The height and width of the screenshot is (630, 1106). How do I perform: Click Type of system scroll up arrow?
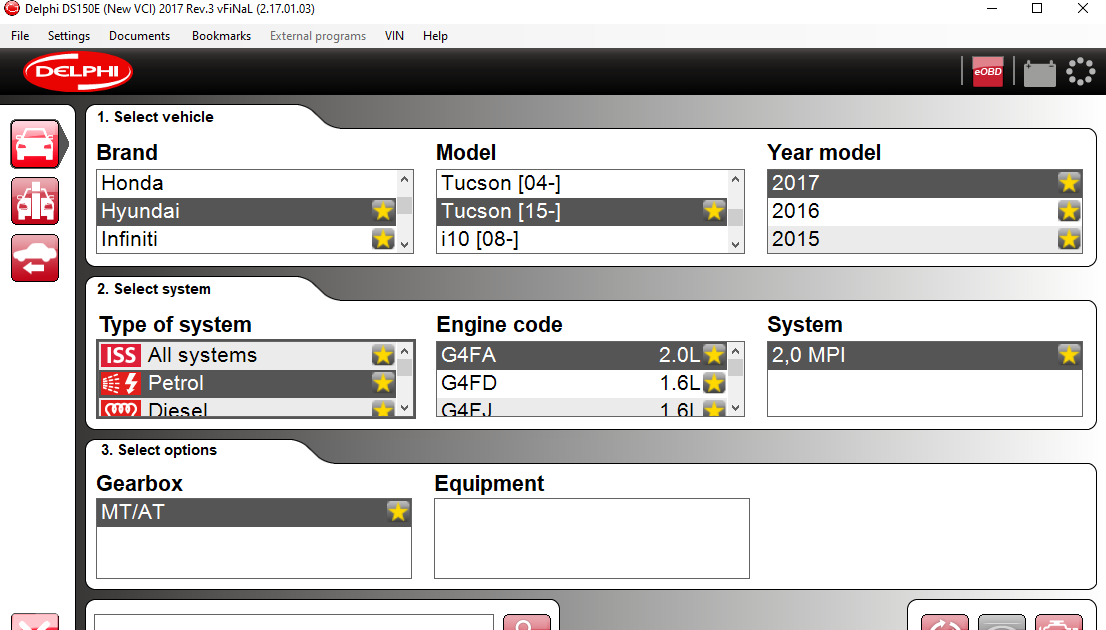point(404,351)
